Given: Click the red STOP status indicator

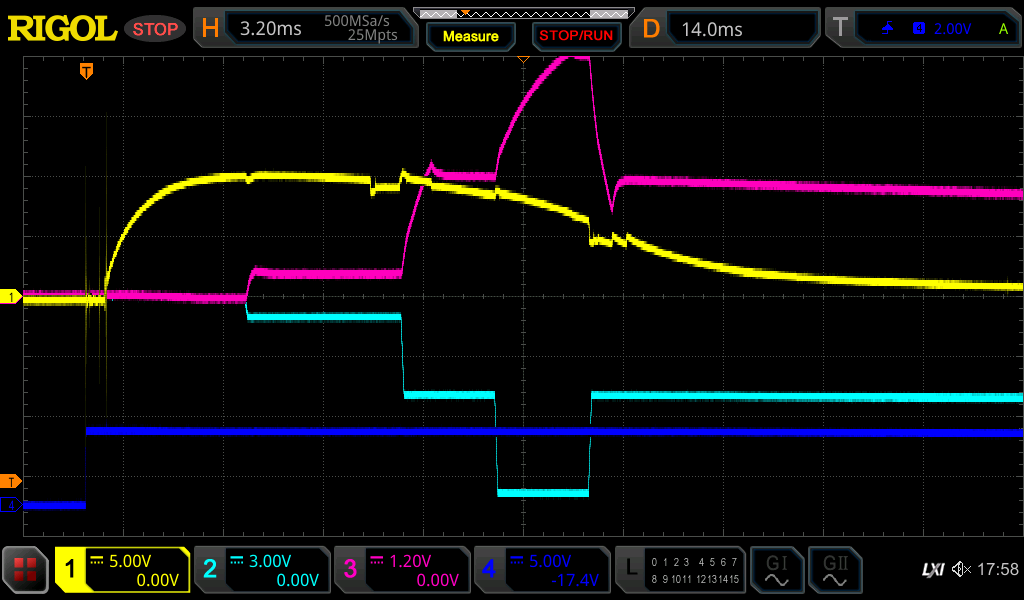Looking at the screenshot, I should tap(155, 29).
